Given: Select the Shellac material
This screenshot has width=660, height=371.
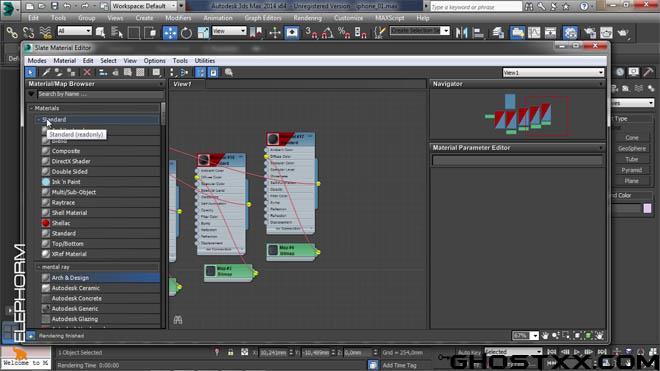Looking at the screenshot, I should point(100,223).
